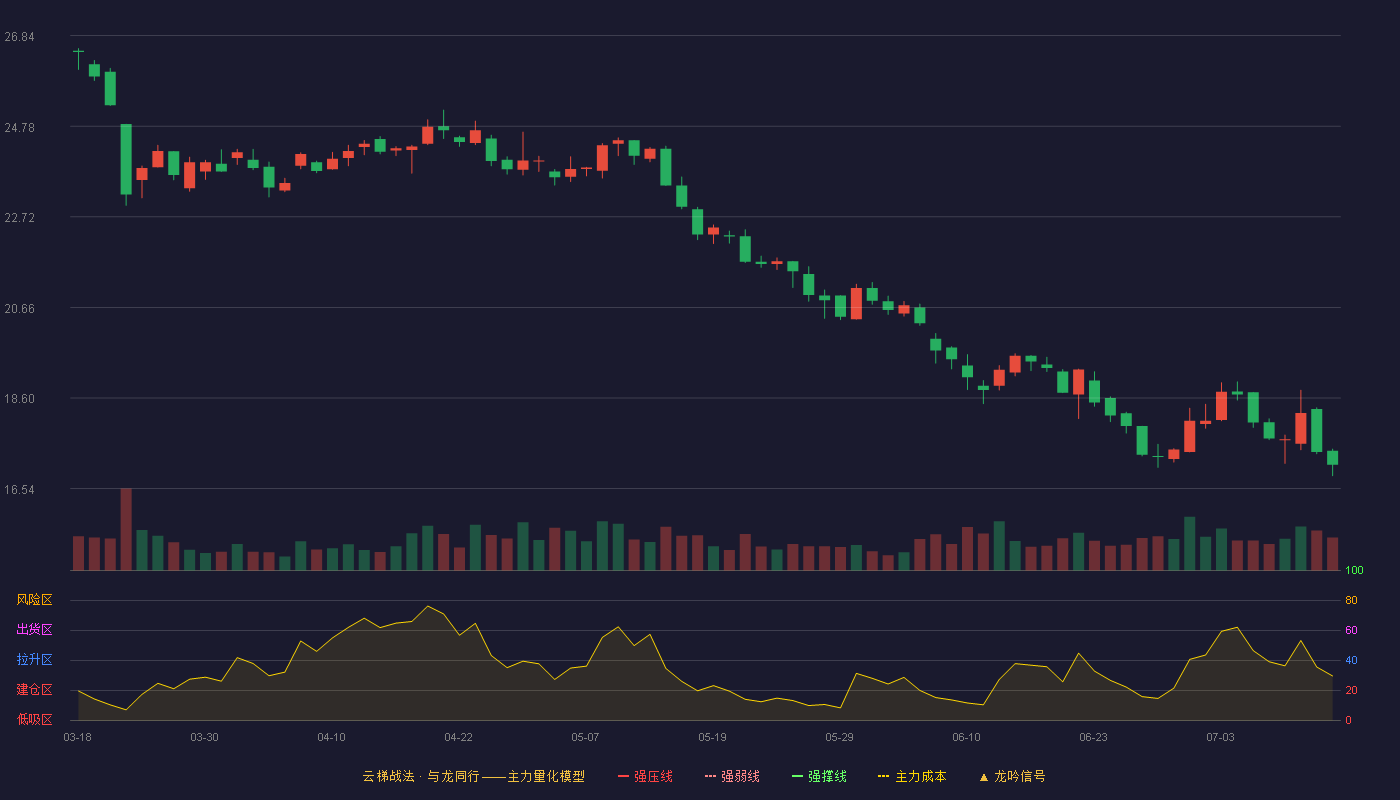This screenshot has width=1400, height=800.
Task: Select the 风险区 zone label
Action: [x=34, y=600]
